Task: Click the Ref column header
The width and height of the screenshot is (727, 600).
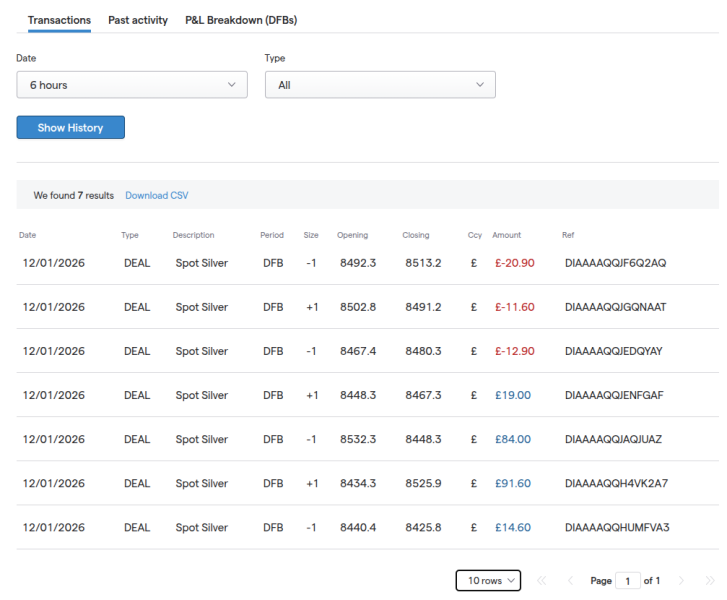Action: point(568,236)
